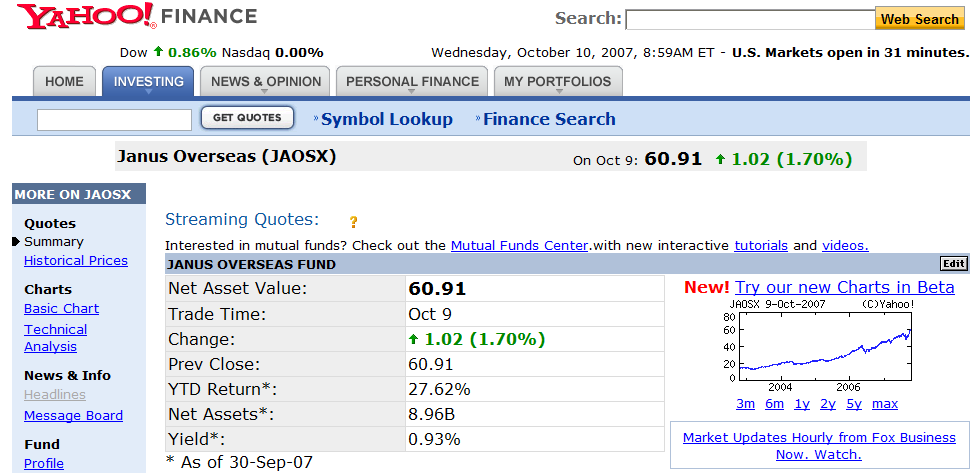Expand the Personal Finance tab arrow
The image size is (978, 473).
tap(412, 92)
